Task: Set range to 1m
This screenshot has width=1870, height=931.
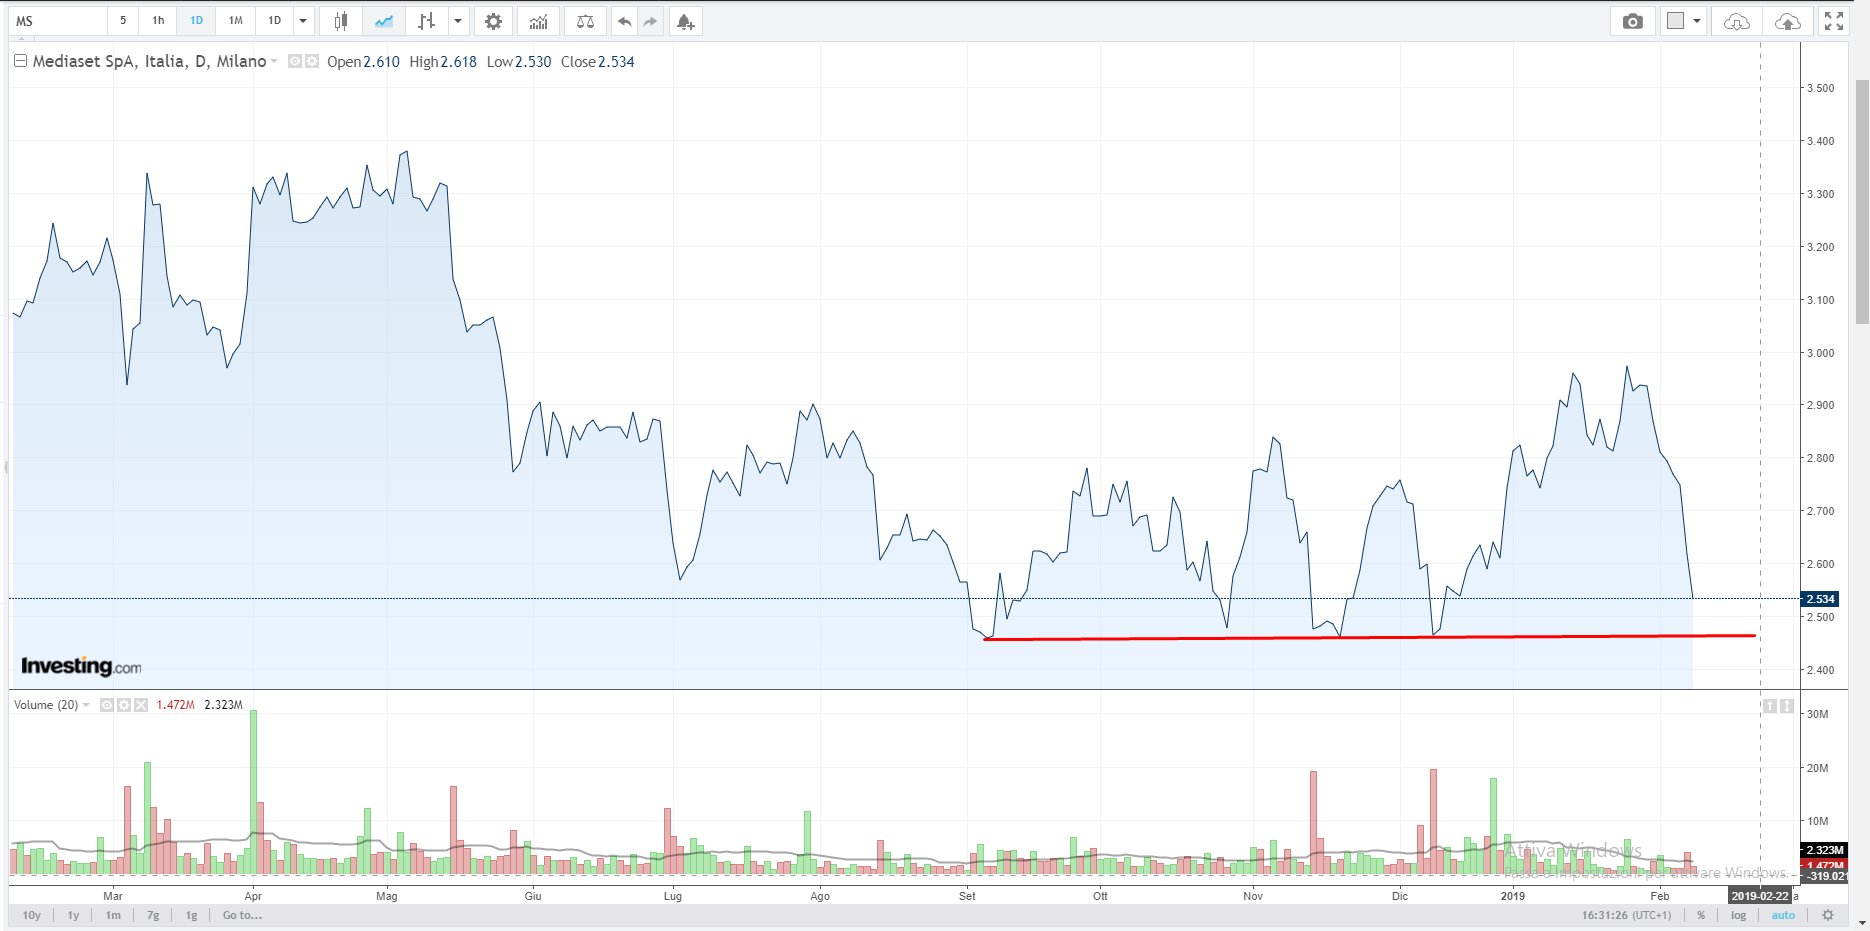Action: pyautogui.click(x=113, y=915)
